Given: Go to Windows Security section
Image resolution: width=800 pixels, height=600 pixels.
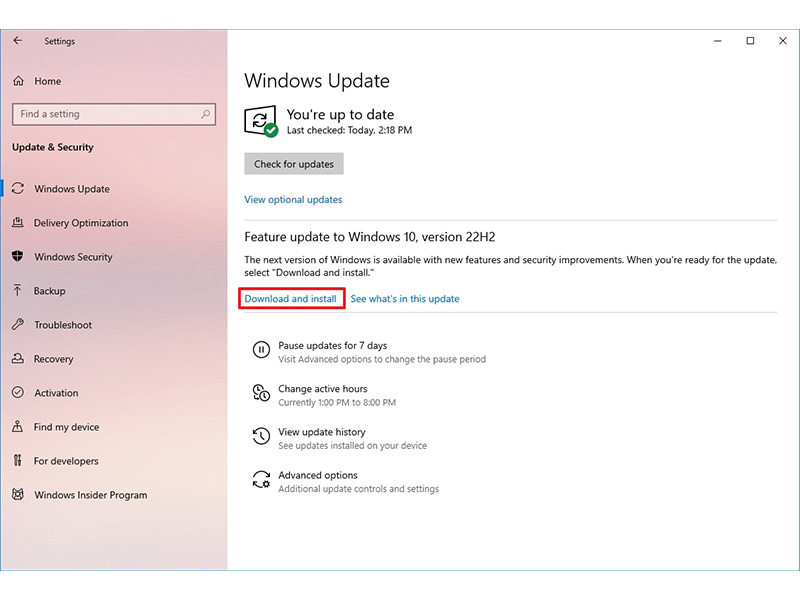Looking at the screenshot, I should tap(73, 257).
